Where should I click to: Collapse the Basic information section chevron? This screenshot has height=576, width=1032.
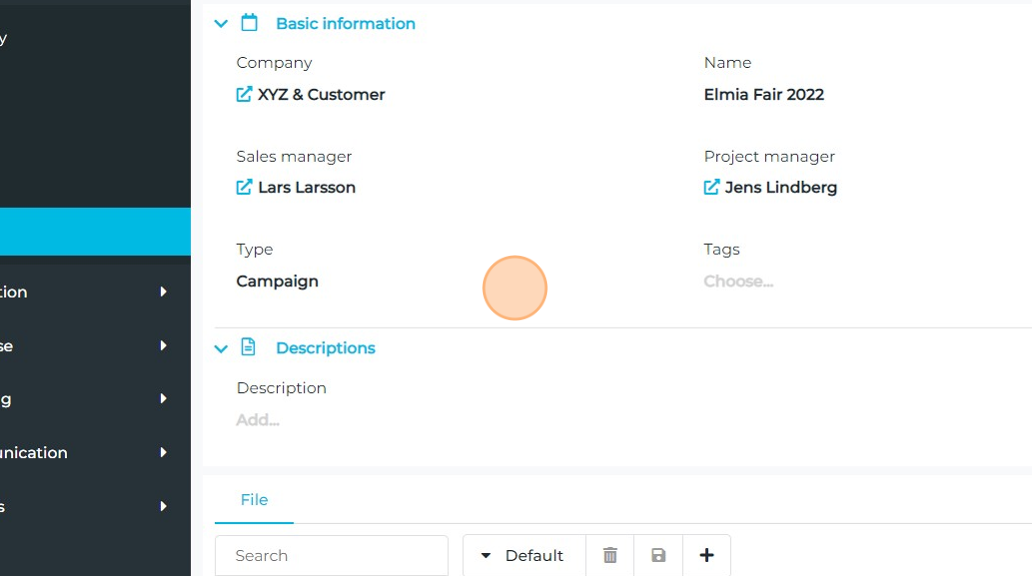[x=221, y=24]
